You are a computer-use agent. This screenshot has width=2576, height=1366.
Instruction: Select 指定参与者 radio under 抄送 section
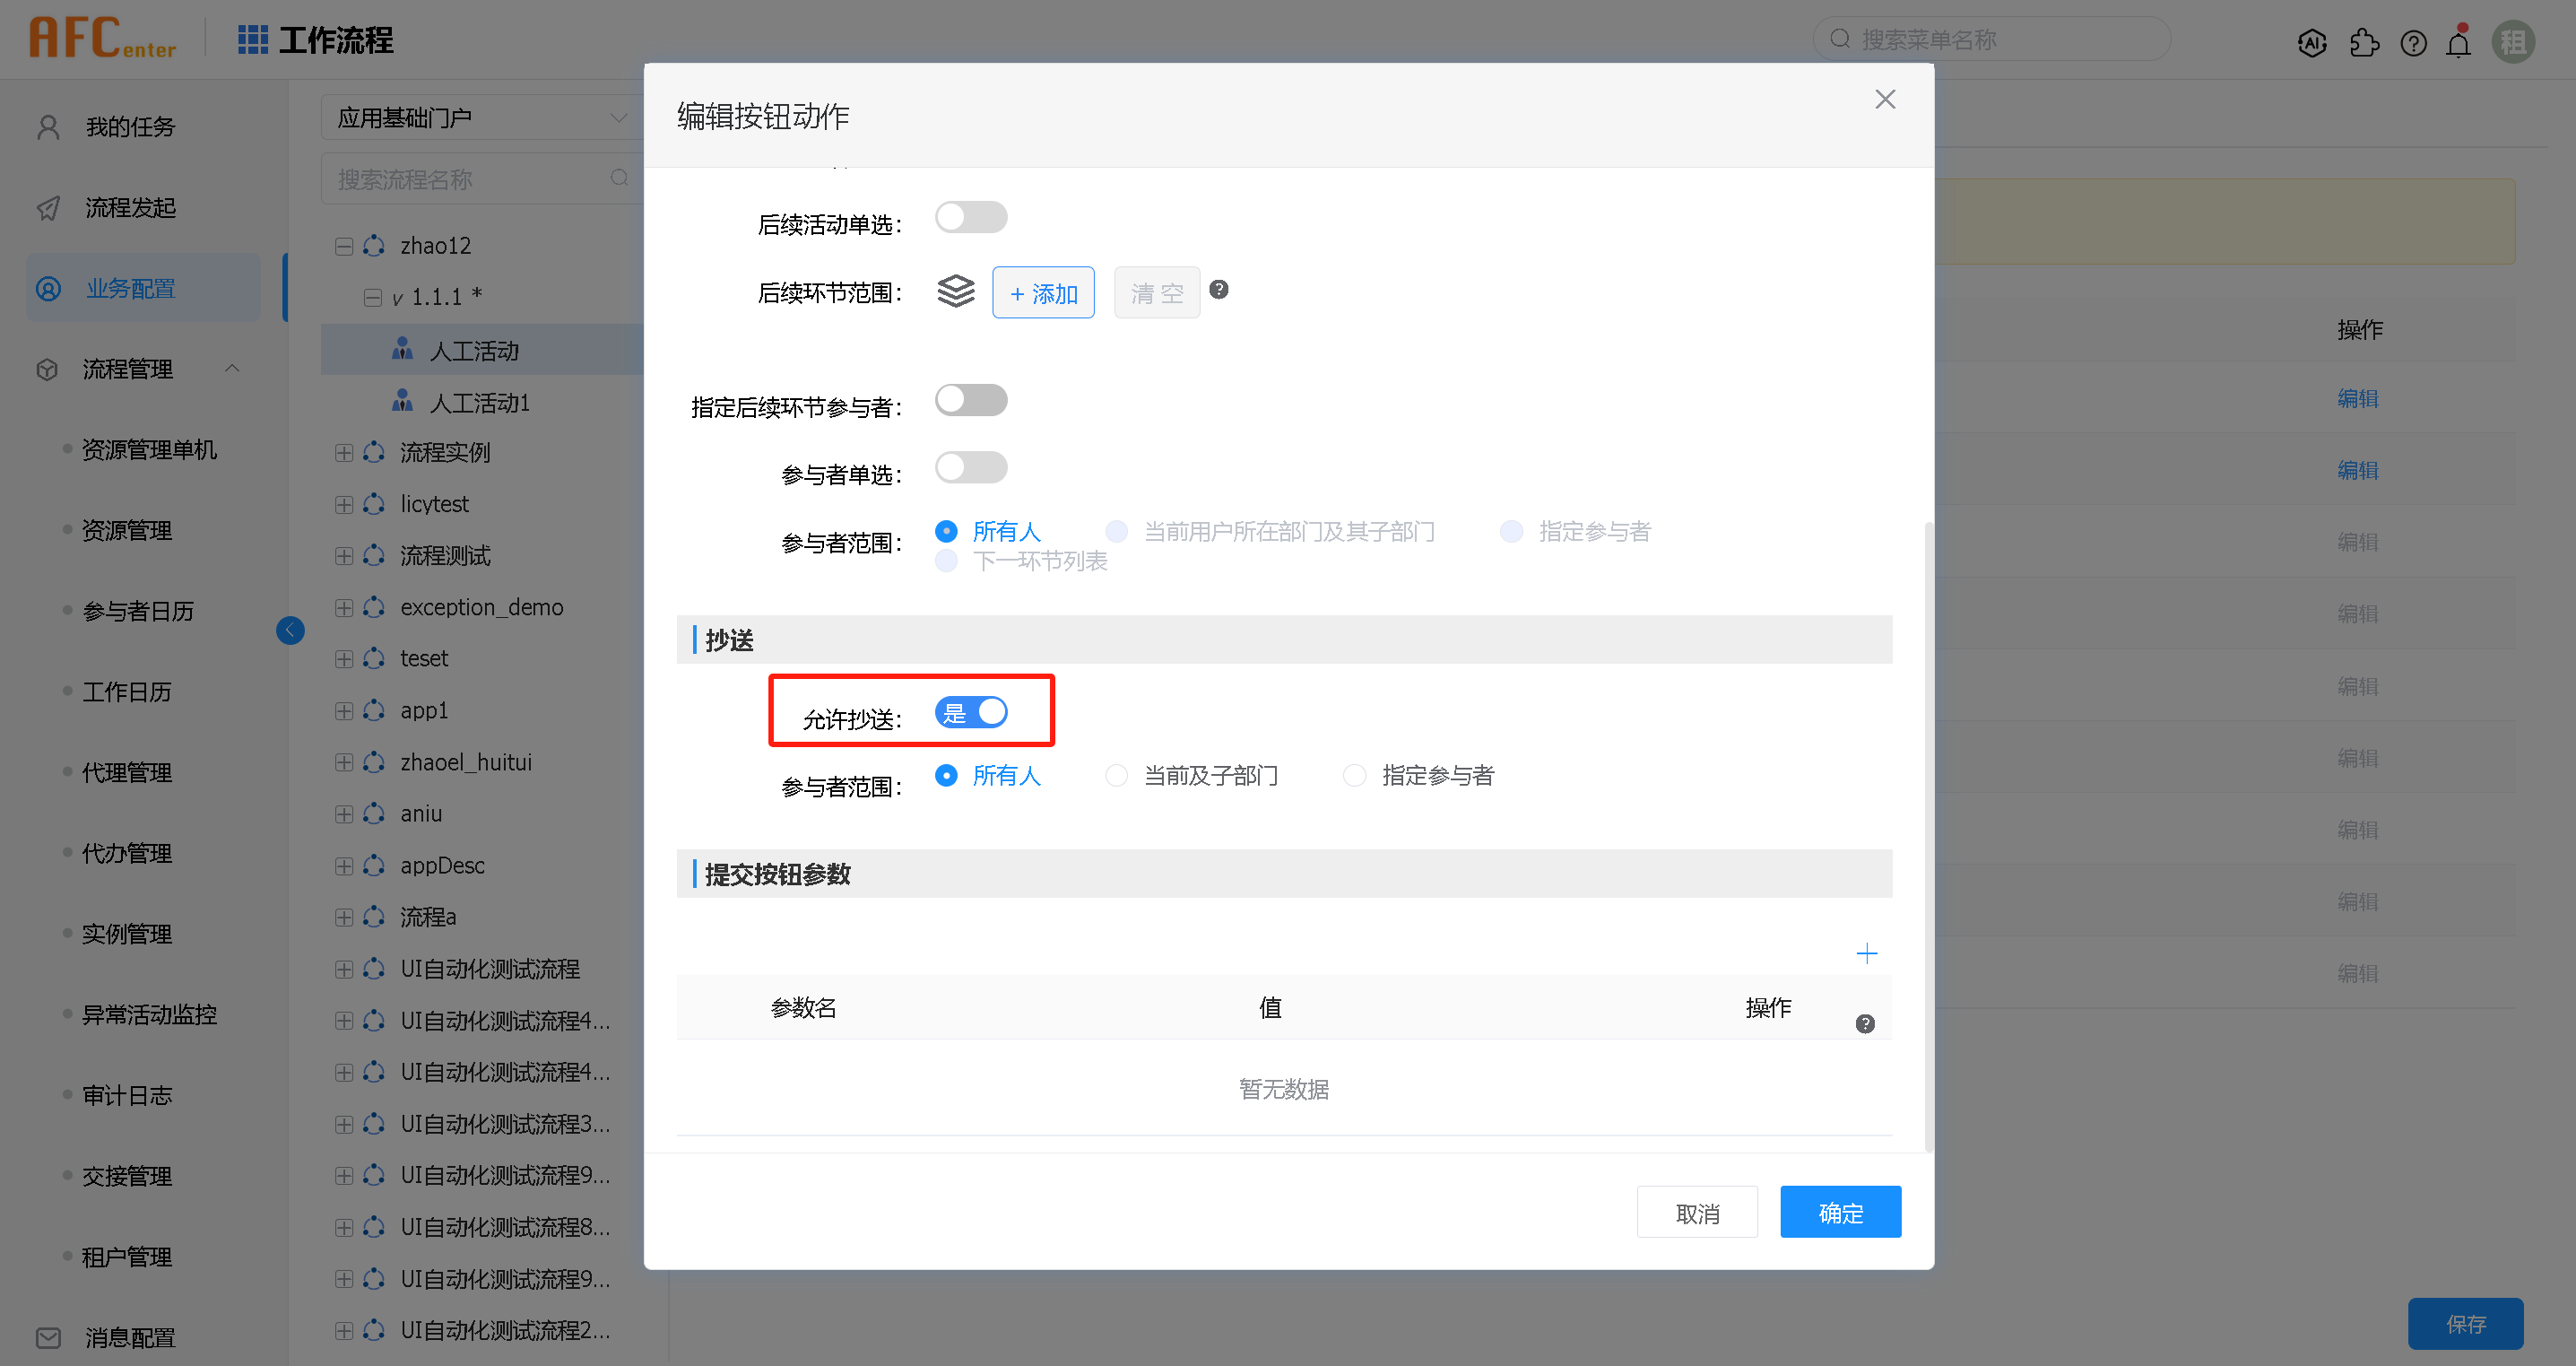pos(1355,775)
